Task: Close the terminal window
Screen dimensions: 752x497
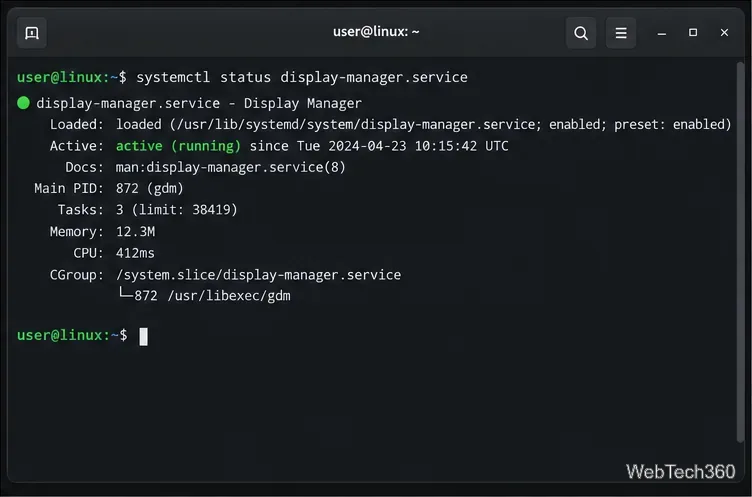Action: [x=724, y=33]
